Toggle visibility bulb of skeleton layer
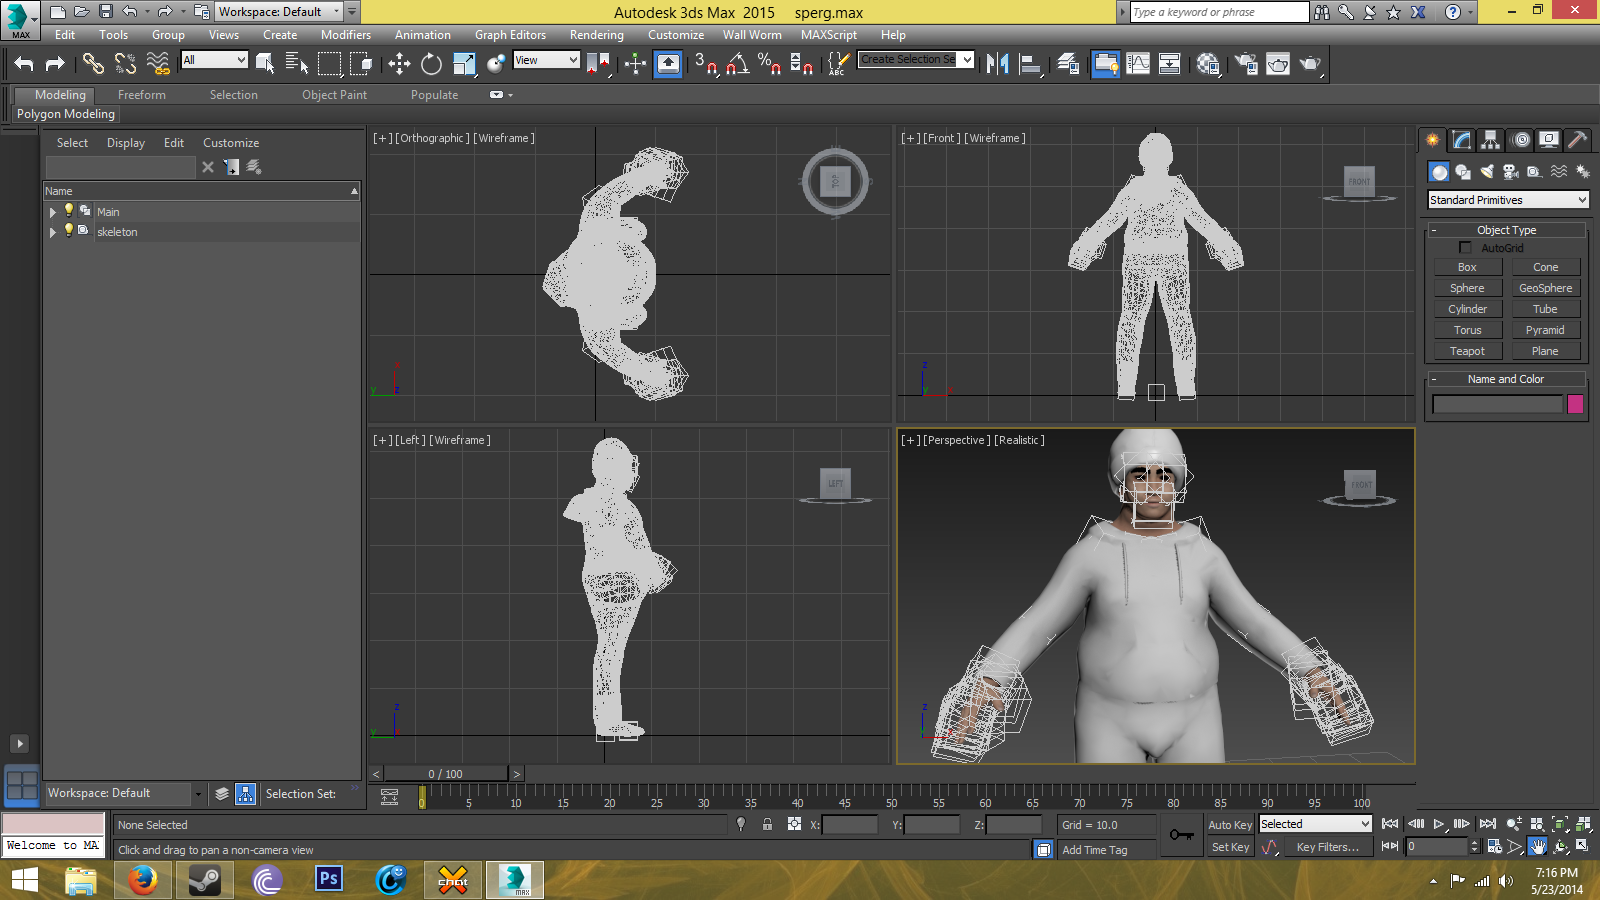The height and width of the screenshot is (900, 1600). [x=69, y=230]
